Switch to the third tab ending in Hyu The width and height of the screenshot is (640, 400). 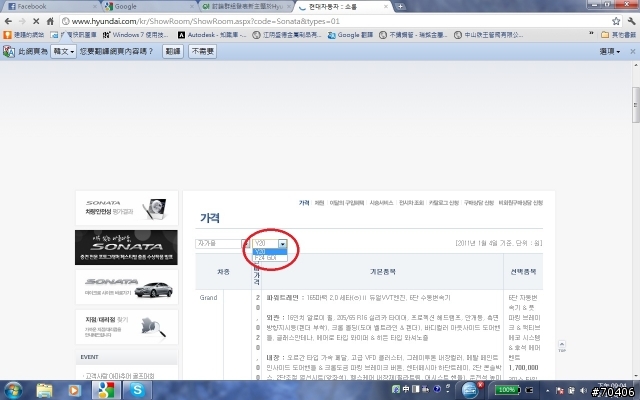(x=247, y=7)
